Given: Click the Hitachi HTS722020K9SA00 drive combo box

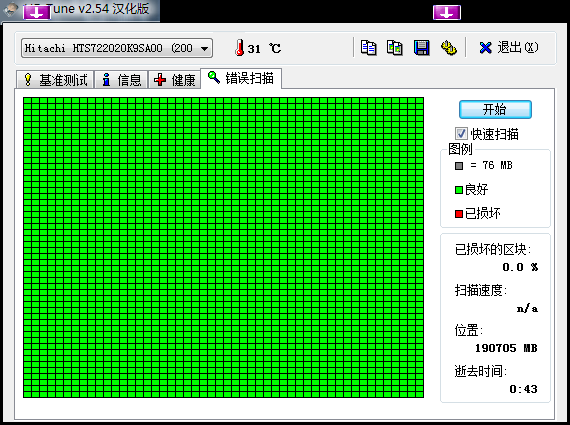Looking at the screenshot, I should [x=117, y=48].
